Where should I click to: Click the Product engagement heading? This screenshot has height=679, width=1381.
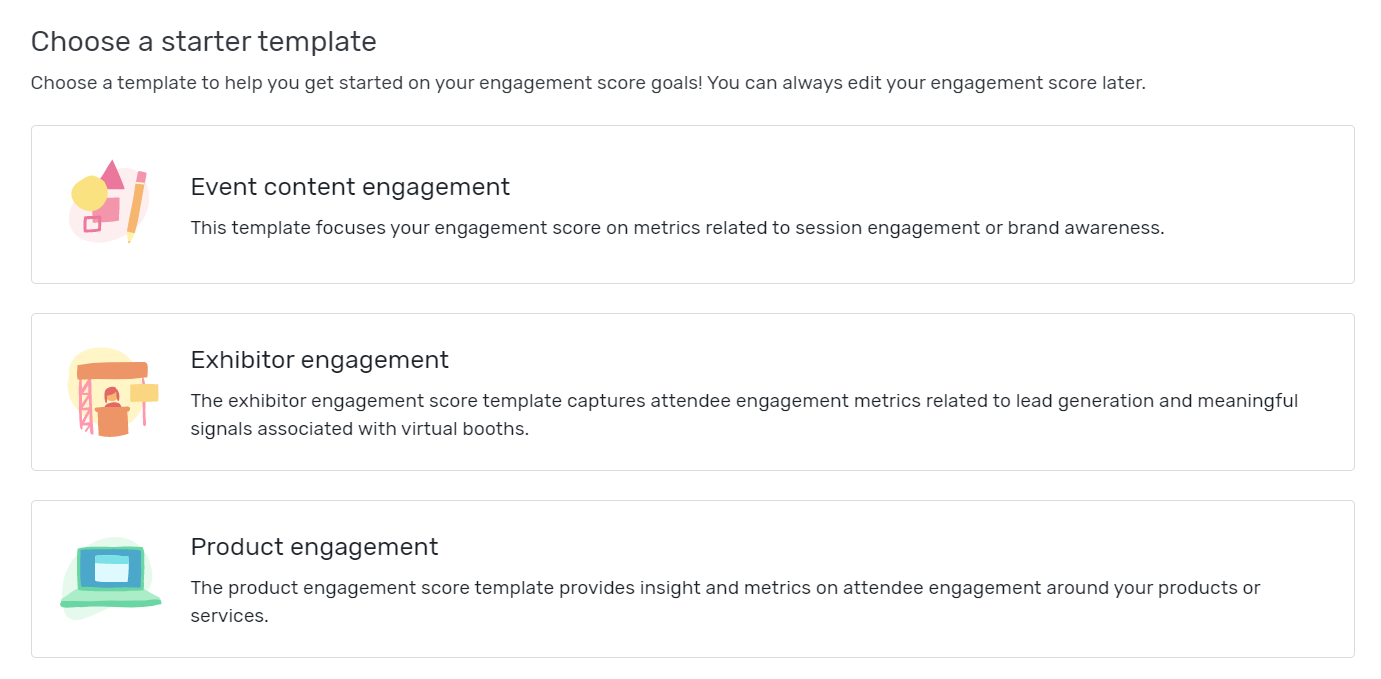pos(314,547)
